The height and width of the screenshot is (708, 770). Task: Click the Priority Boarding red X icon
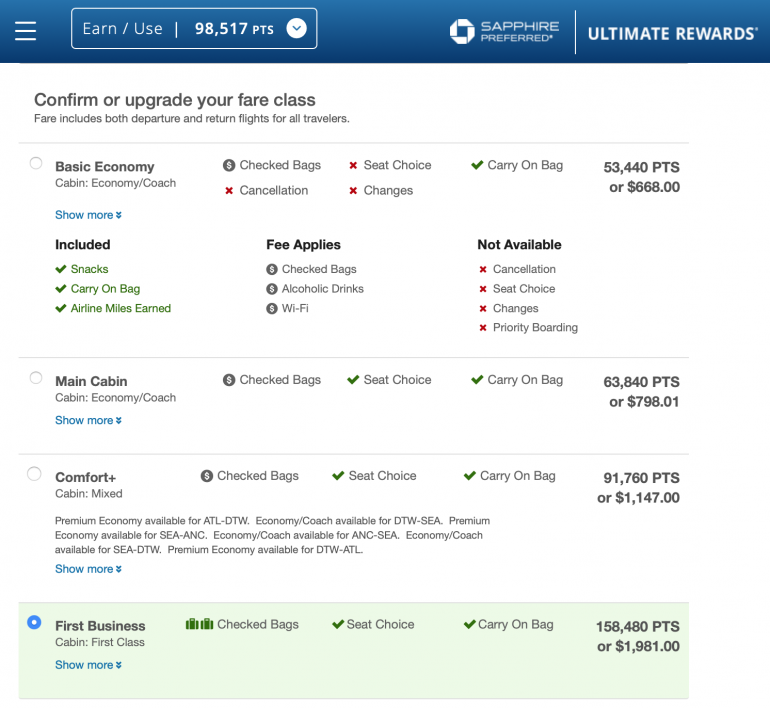click(x=483, y=328)
